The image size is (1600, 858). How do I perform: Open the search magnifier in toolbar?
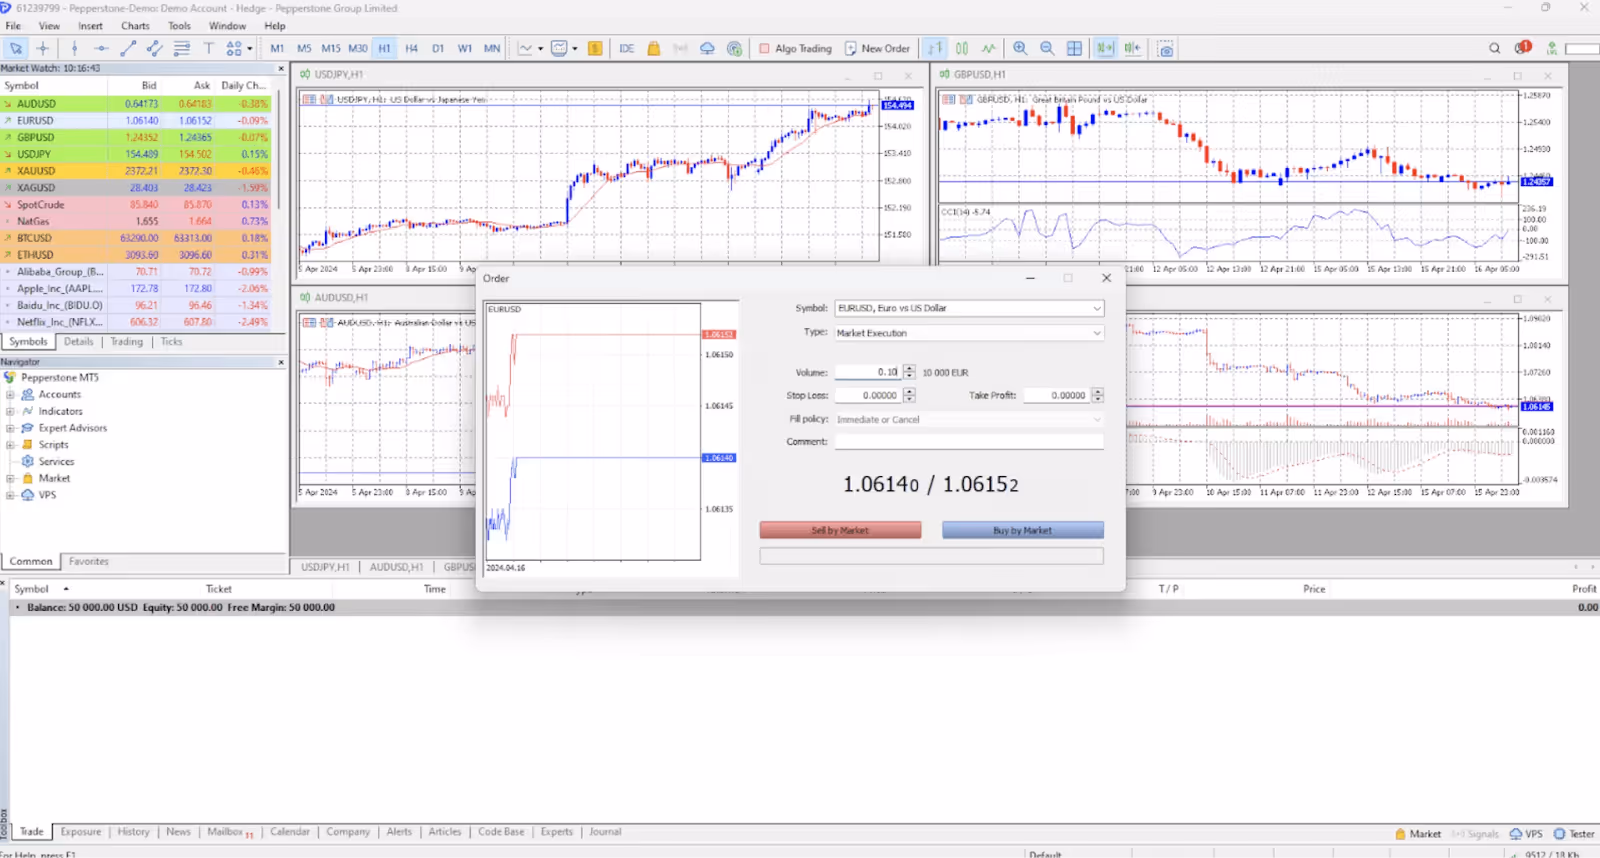click(1494, 48)
